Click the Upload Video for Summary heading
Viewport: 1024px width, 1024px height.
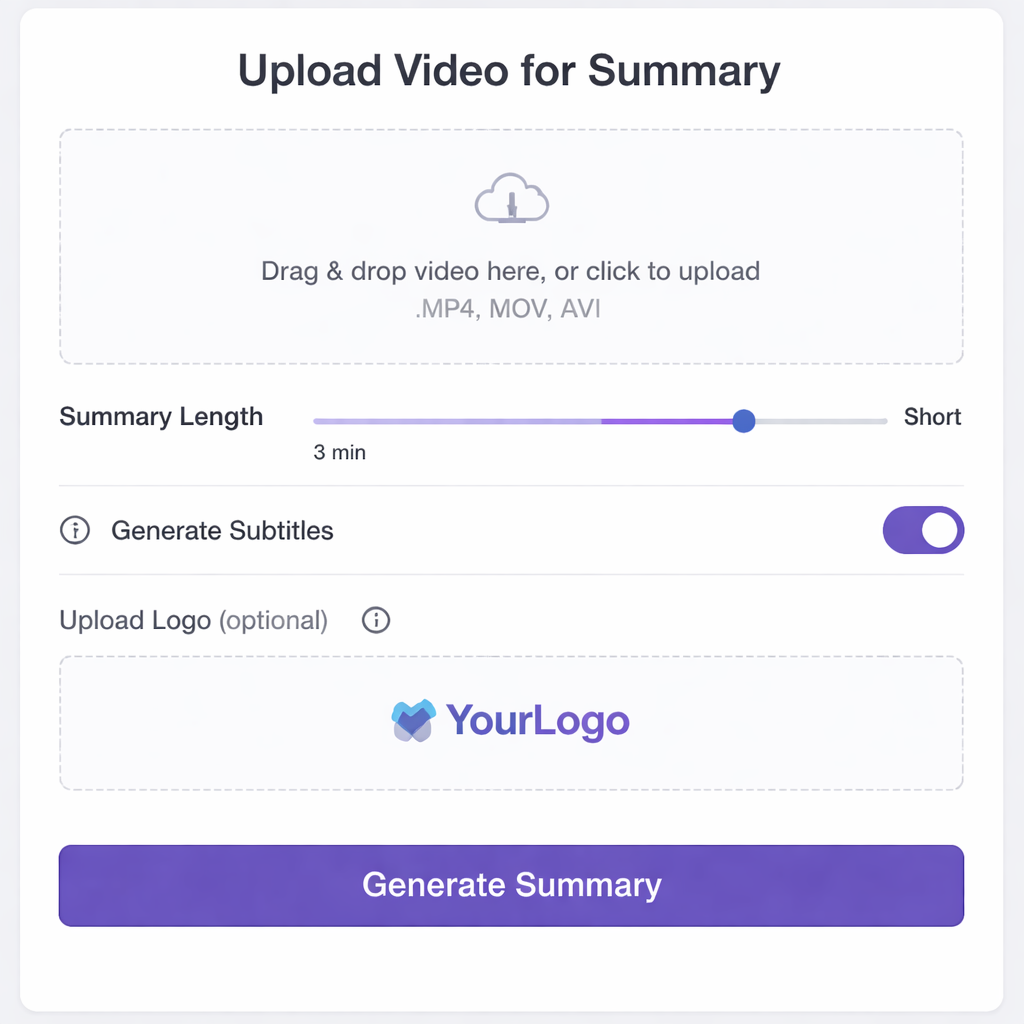point(508,70)
